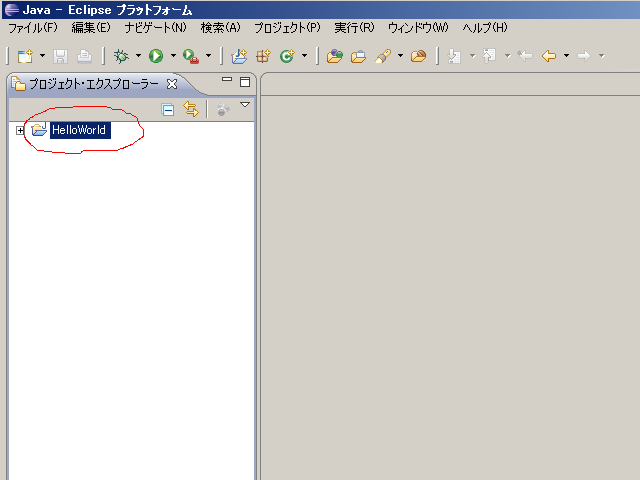Click the HelloWorld project folder icon
640x480 pixels.
(39, 129)
